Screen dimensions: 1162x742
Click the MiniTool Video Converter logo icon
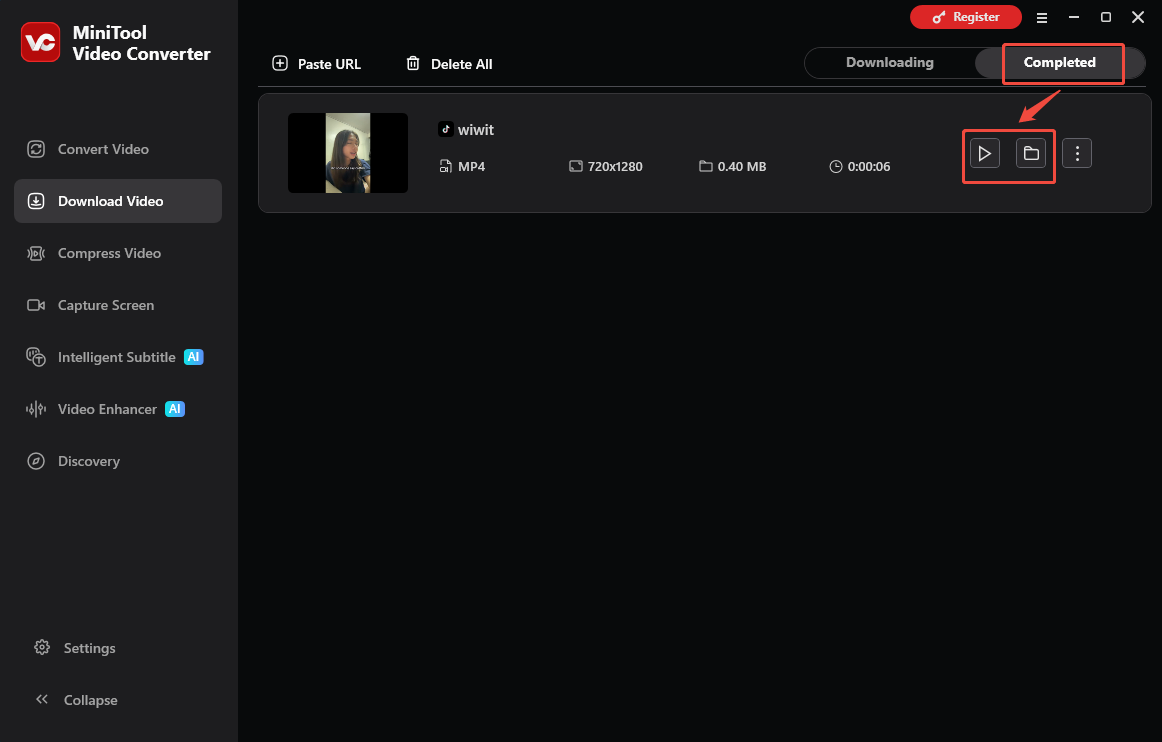[41, 42]
